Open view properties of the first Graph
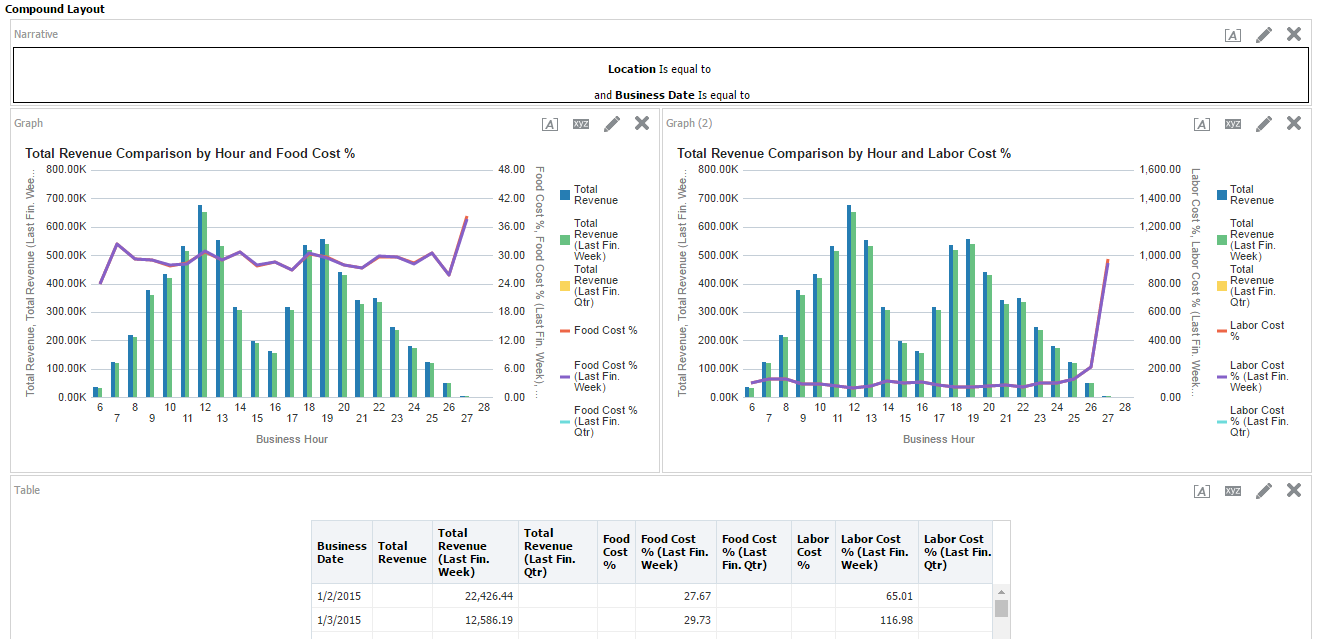The image size is (1321, 639). [581, 123]
